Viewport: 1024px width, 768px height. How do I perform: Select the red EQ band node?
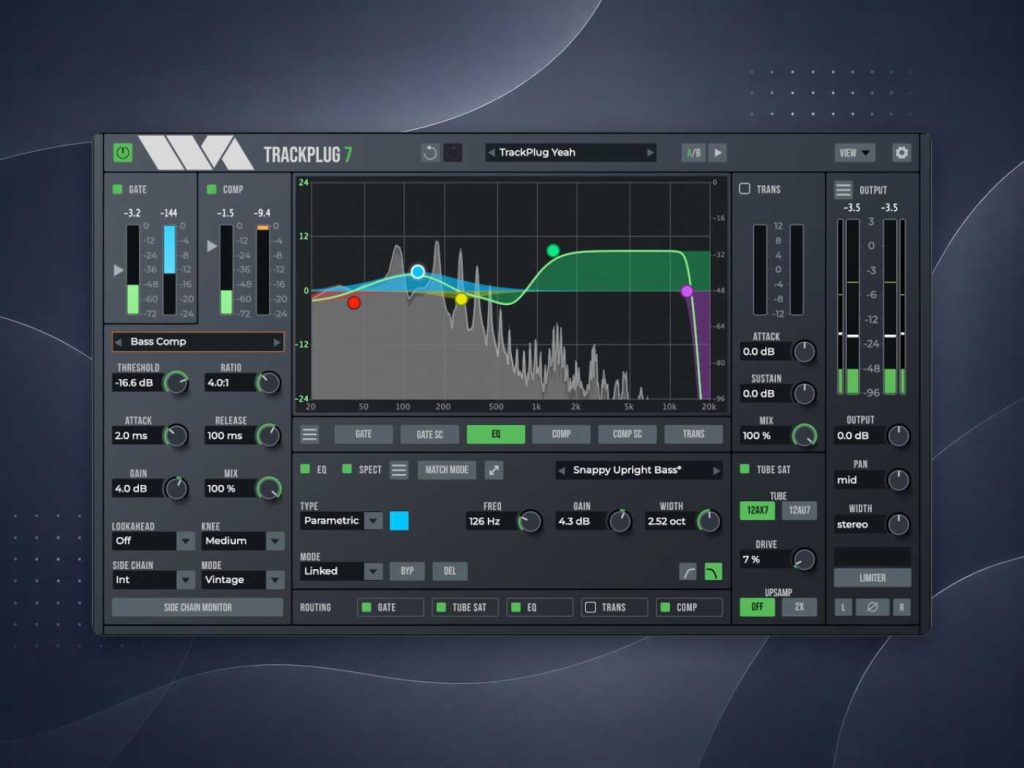click(354, 302)
